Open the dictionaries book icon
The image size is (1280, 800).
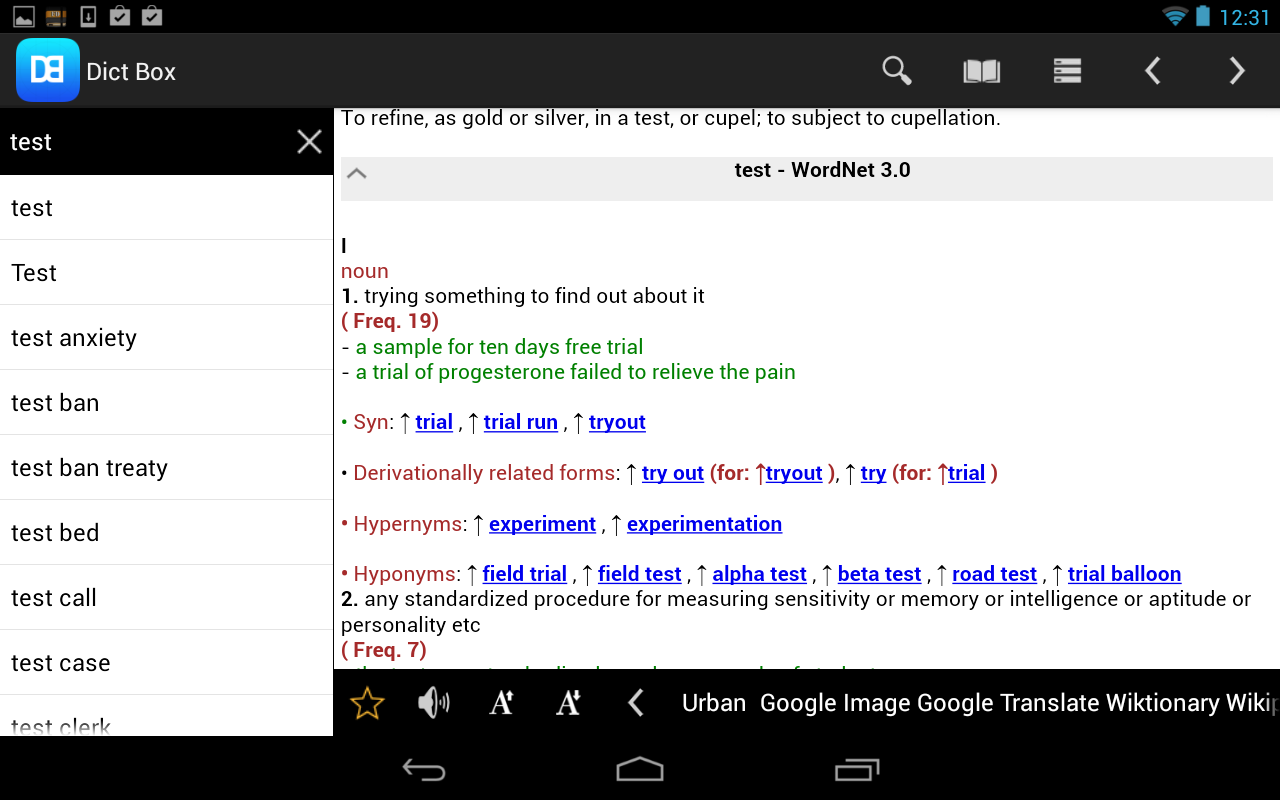coord(981,70)
